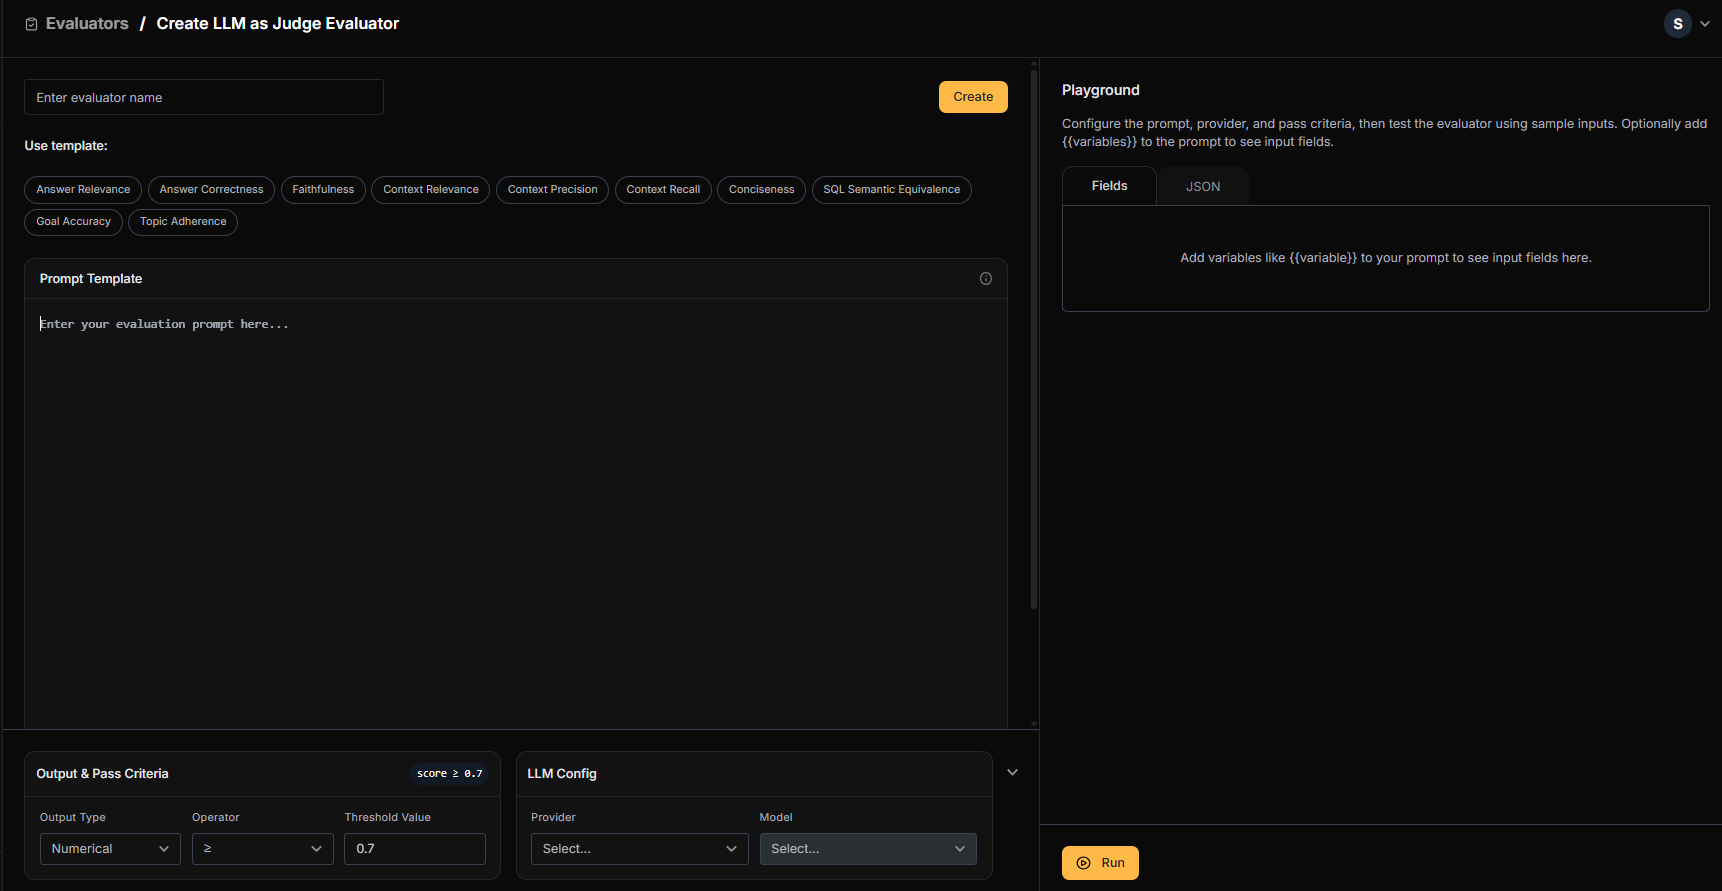Switch to the Fields tab
The width and height of the screenshot is (1722, 891).
(1109, 186)
